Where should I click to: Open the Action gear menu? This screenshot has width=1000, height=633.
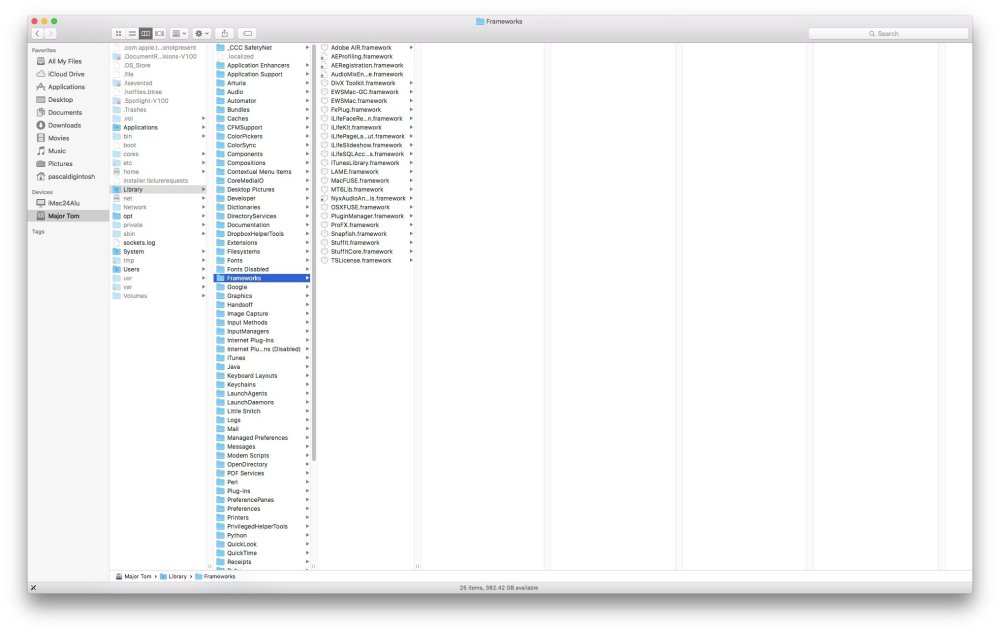[202, 33]
